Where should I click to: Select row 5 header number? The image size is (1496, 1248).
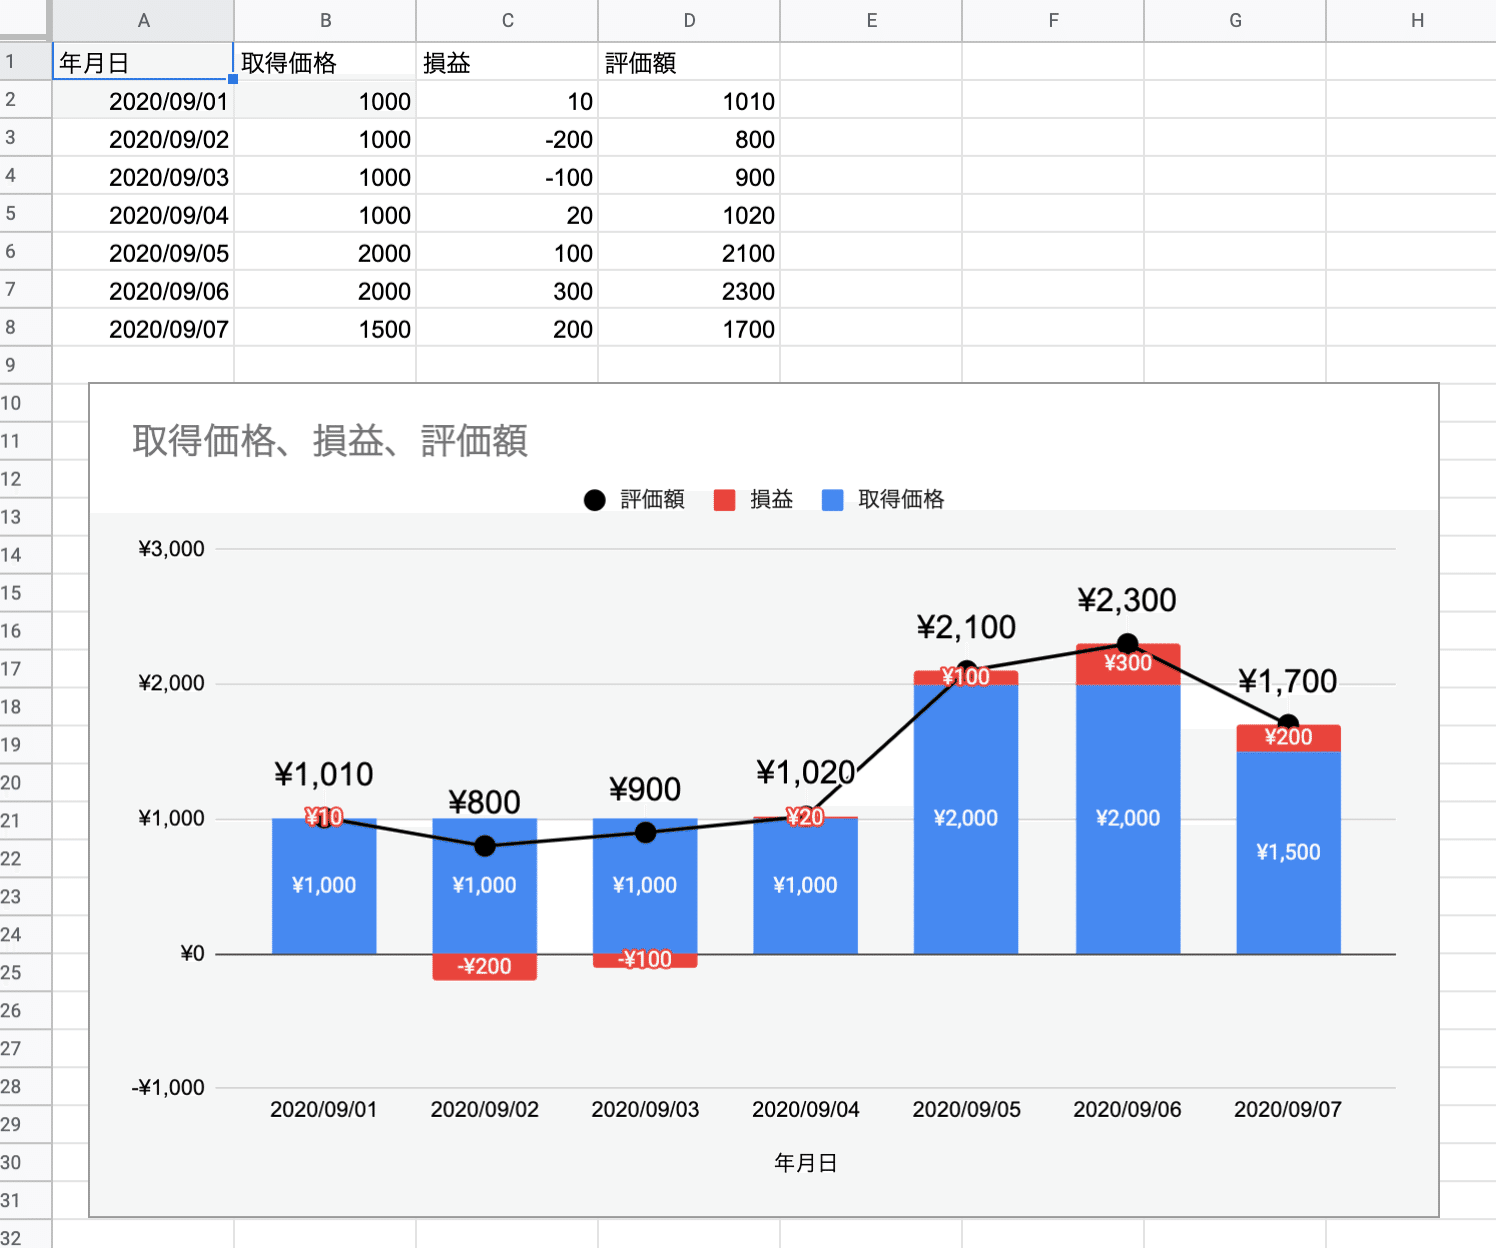point(25,214)
